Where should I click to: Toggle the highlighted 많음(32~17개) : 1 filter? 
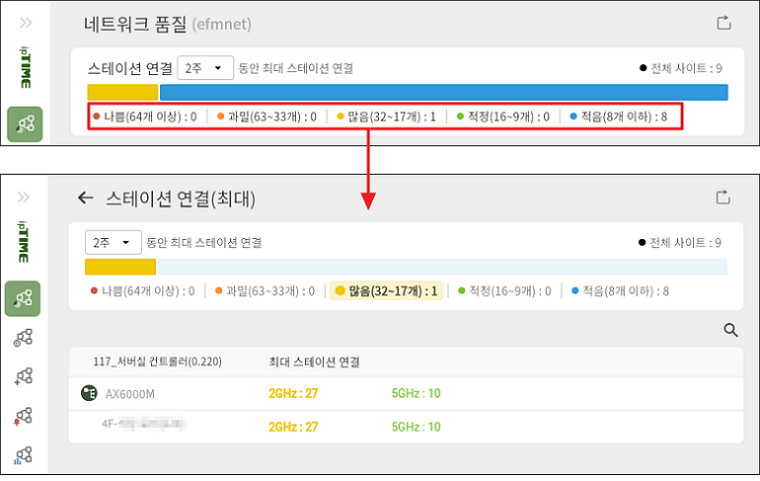(386, 291)
